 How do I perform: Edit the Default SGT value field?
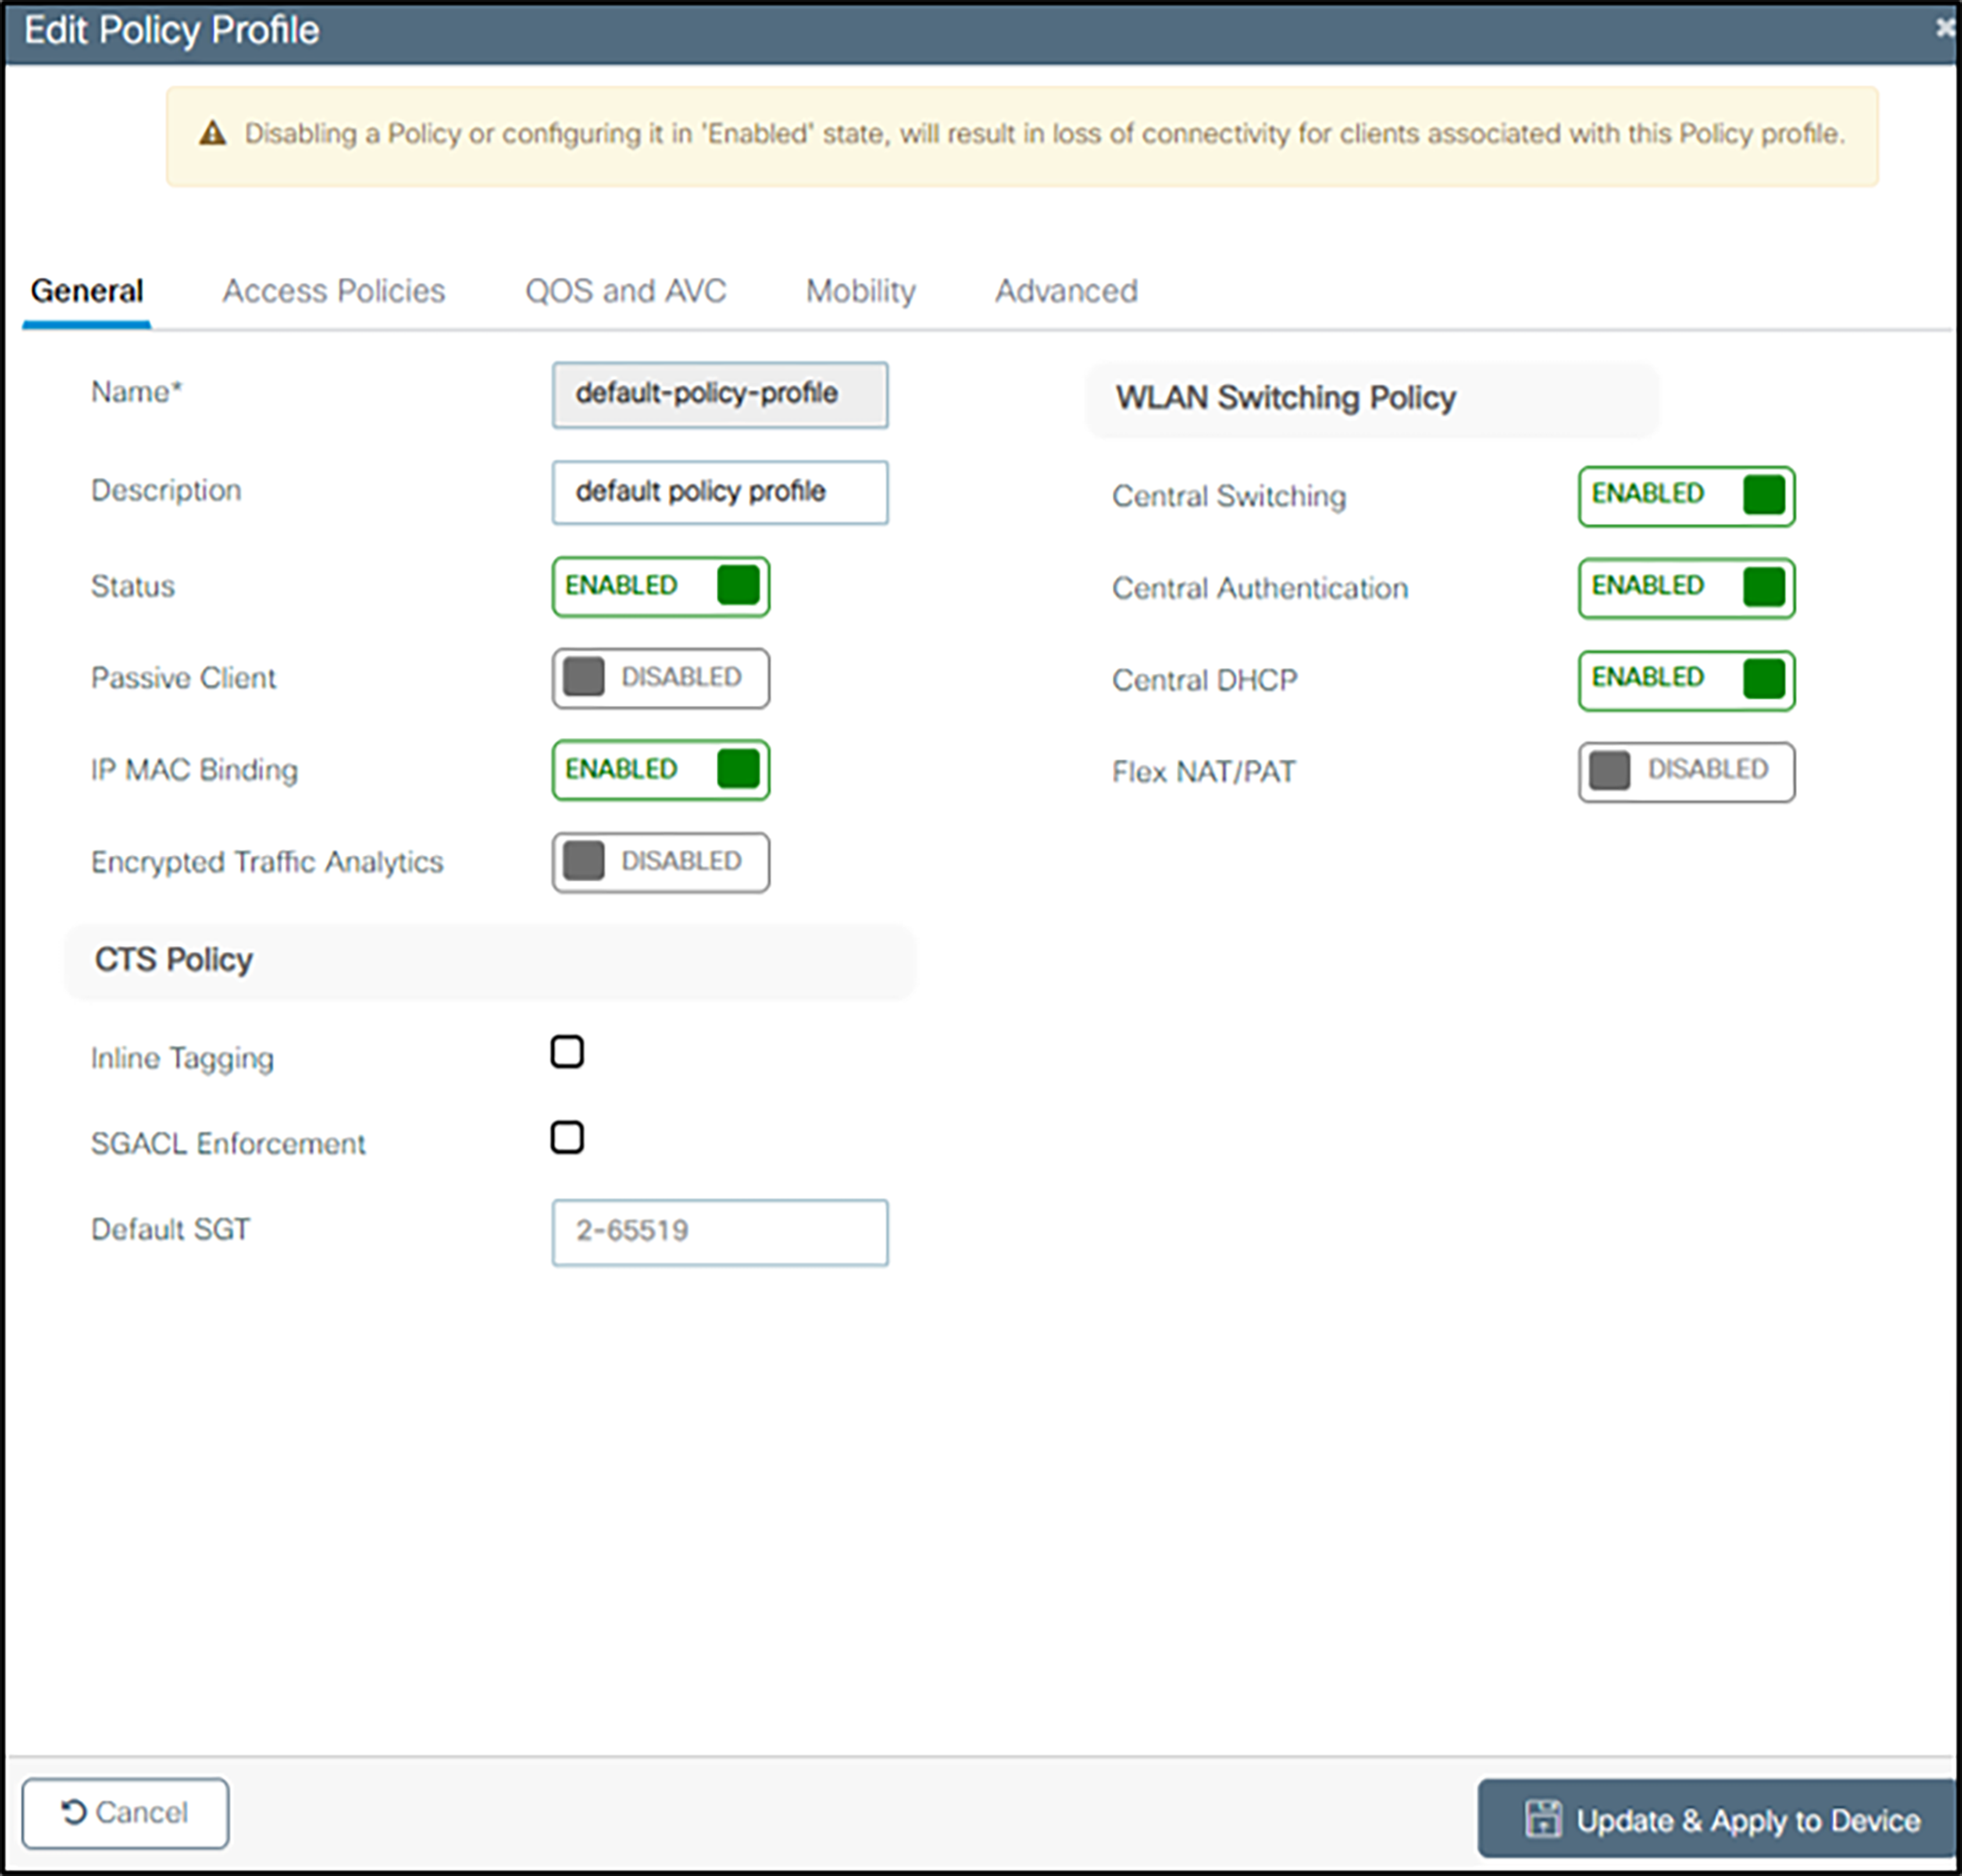pos(719,1232)
